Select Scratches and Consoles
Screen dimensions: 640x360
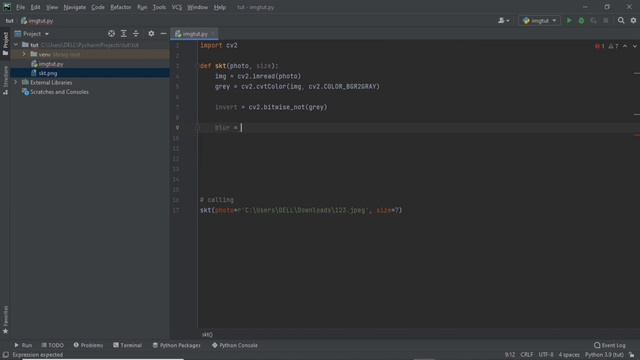[59, 92]
